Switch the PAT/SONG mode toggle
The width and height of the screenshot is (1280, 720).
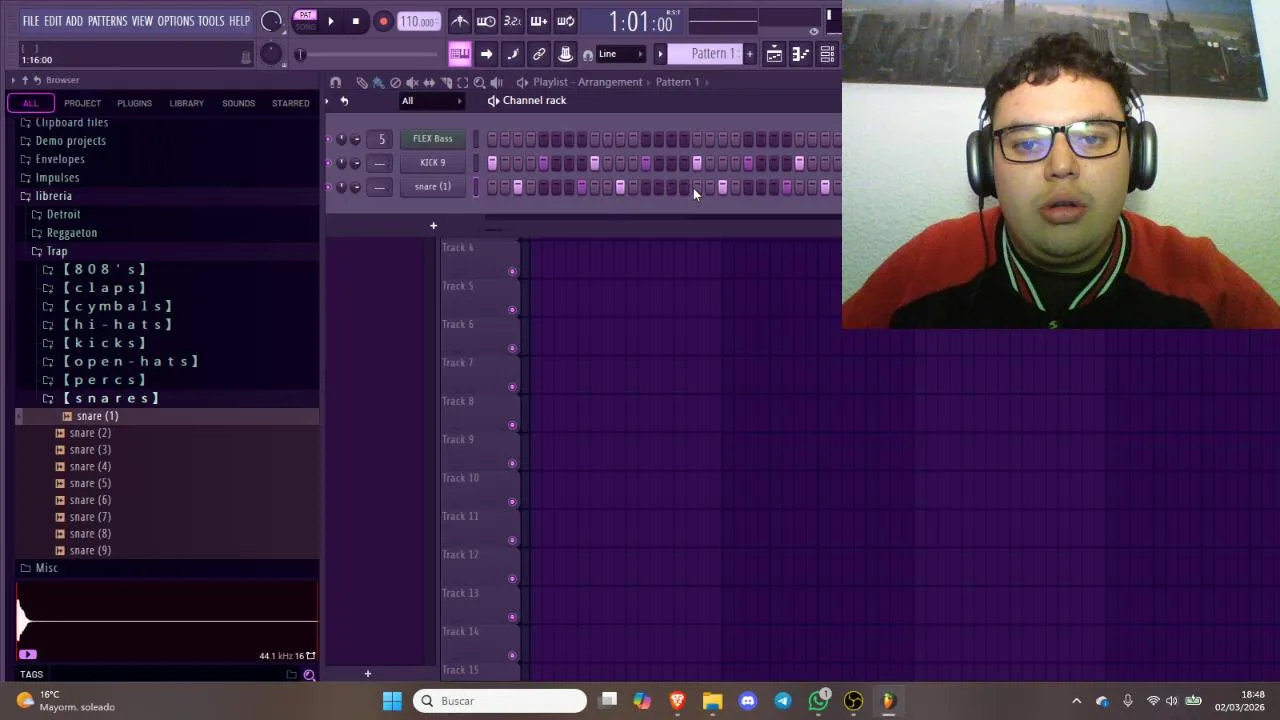click(x=305, y=21)
